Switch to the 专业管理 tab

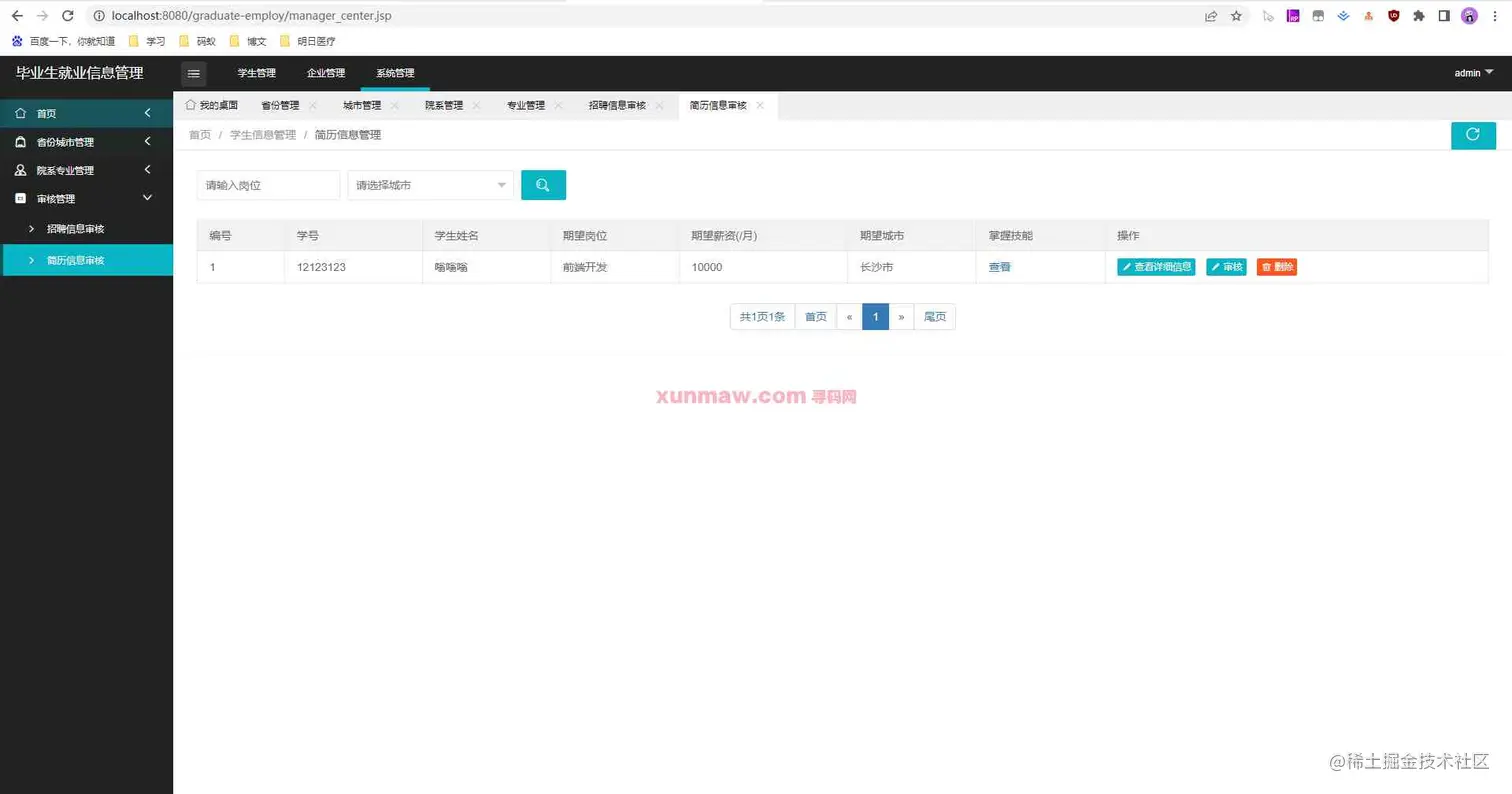point(526,105)
